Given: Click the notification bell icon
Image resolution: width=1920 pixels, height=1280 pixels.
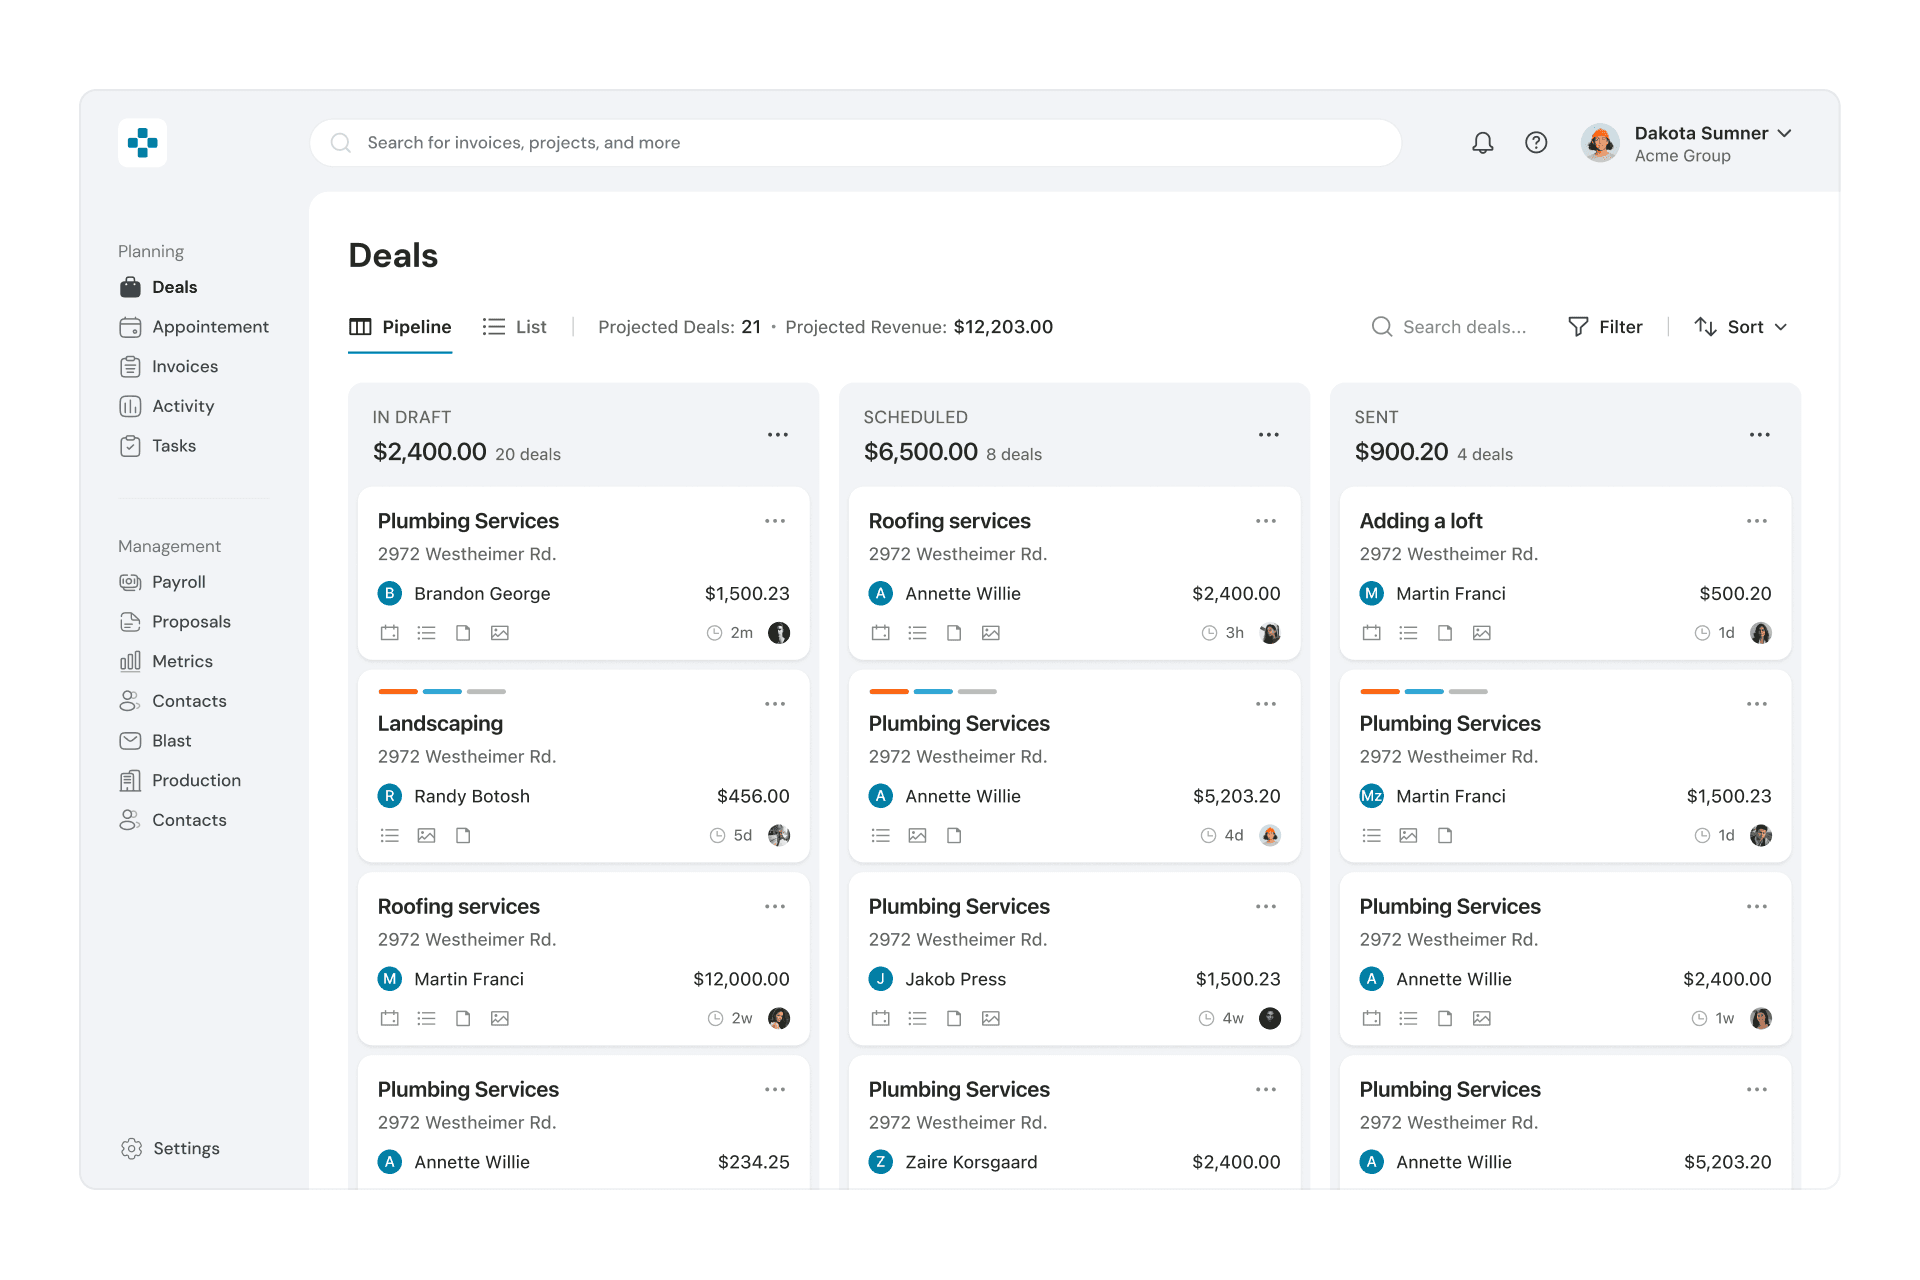Looking at the screenshot, I should [1482, 143].
